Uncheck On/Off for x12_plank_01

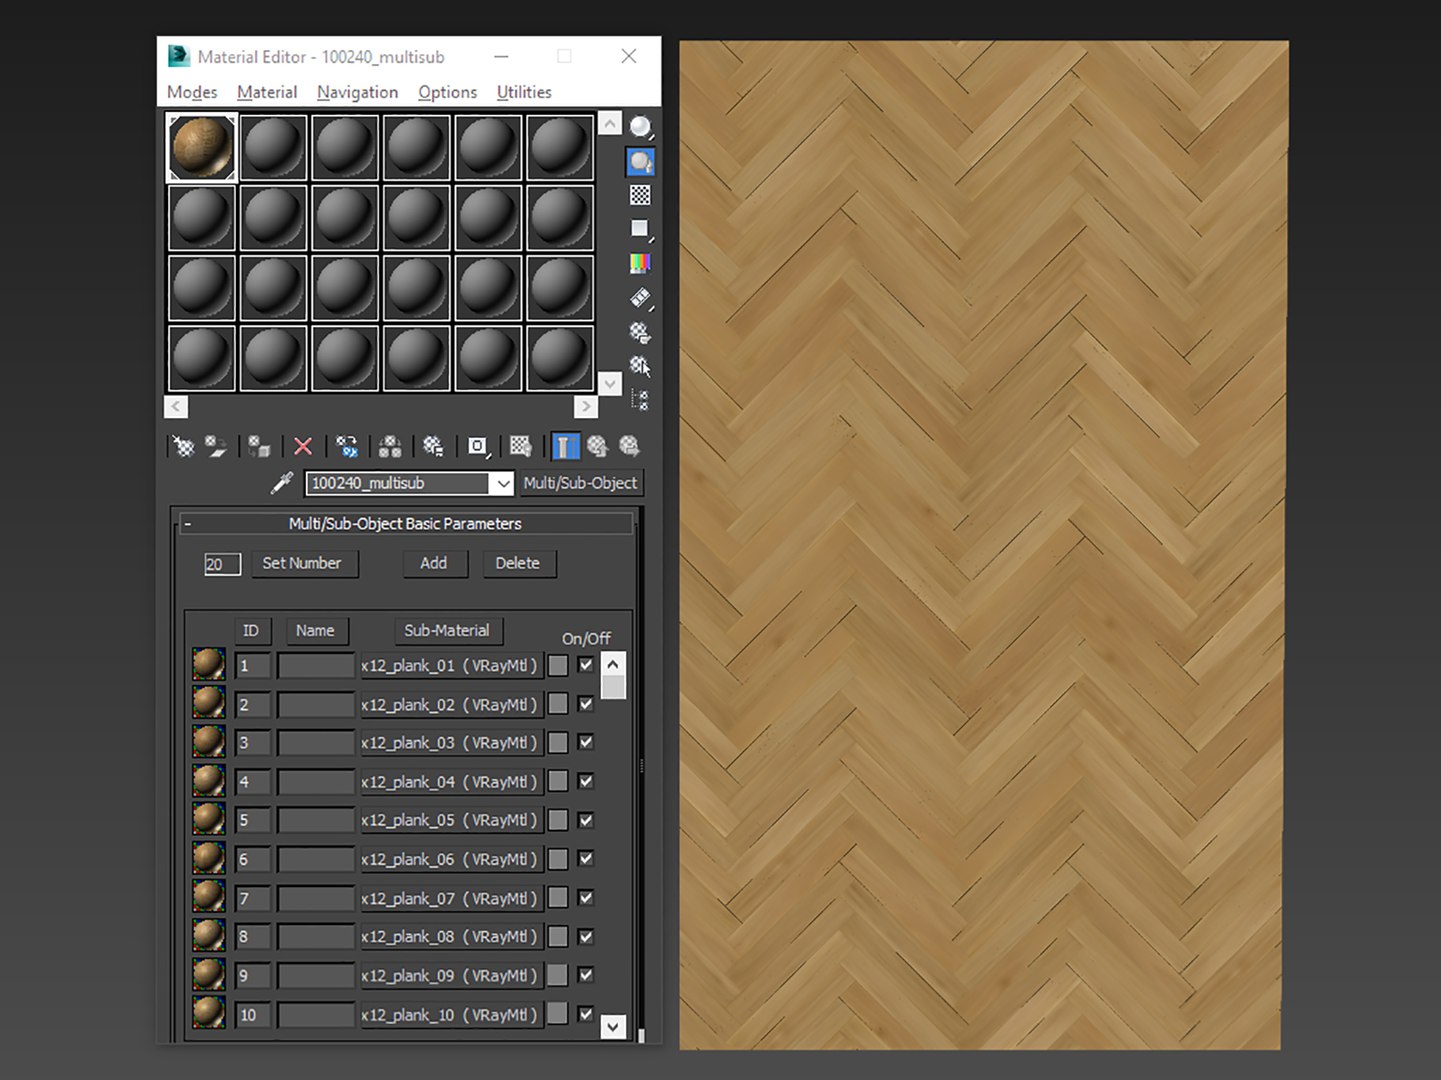586,664
